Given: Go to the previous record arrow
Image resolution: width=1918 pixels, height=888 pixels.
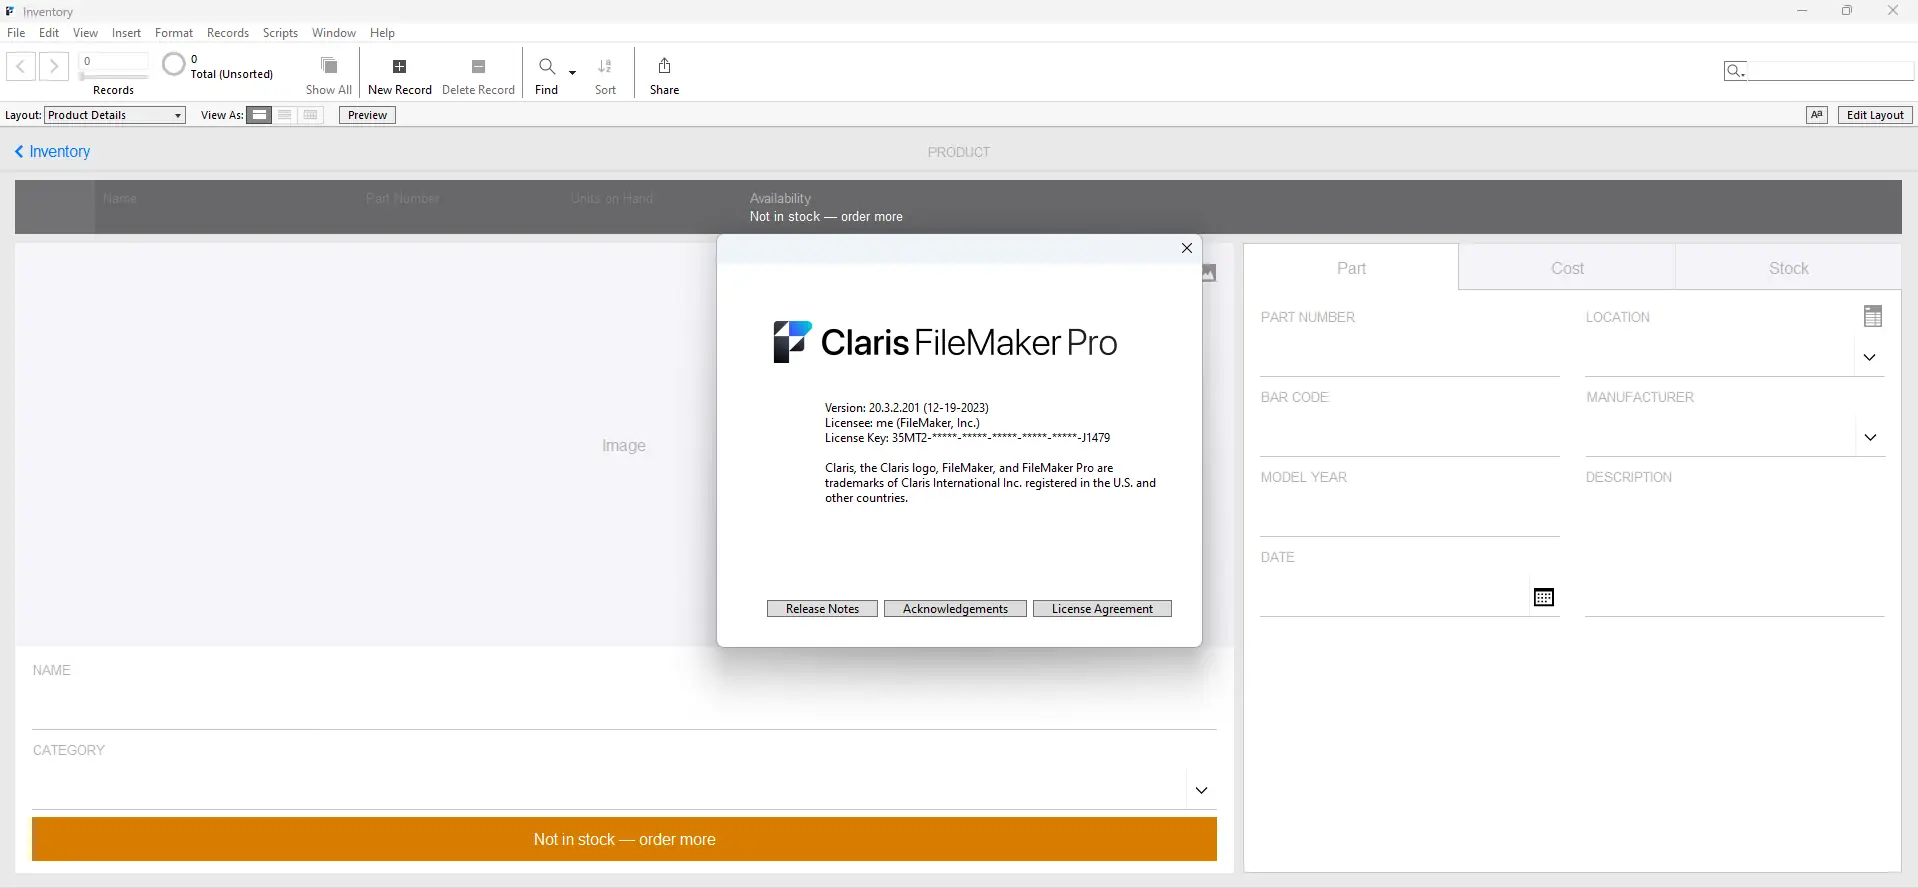Looking at the screenshot, I should point(21,66).
